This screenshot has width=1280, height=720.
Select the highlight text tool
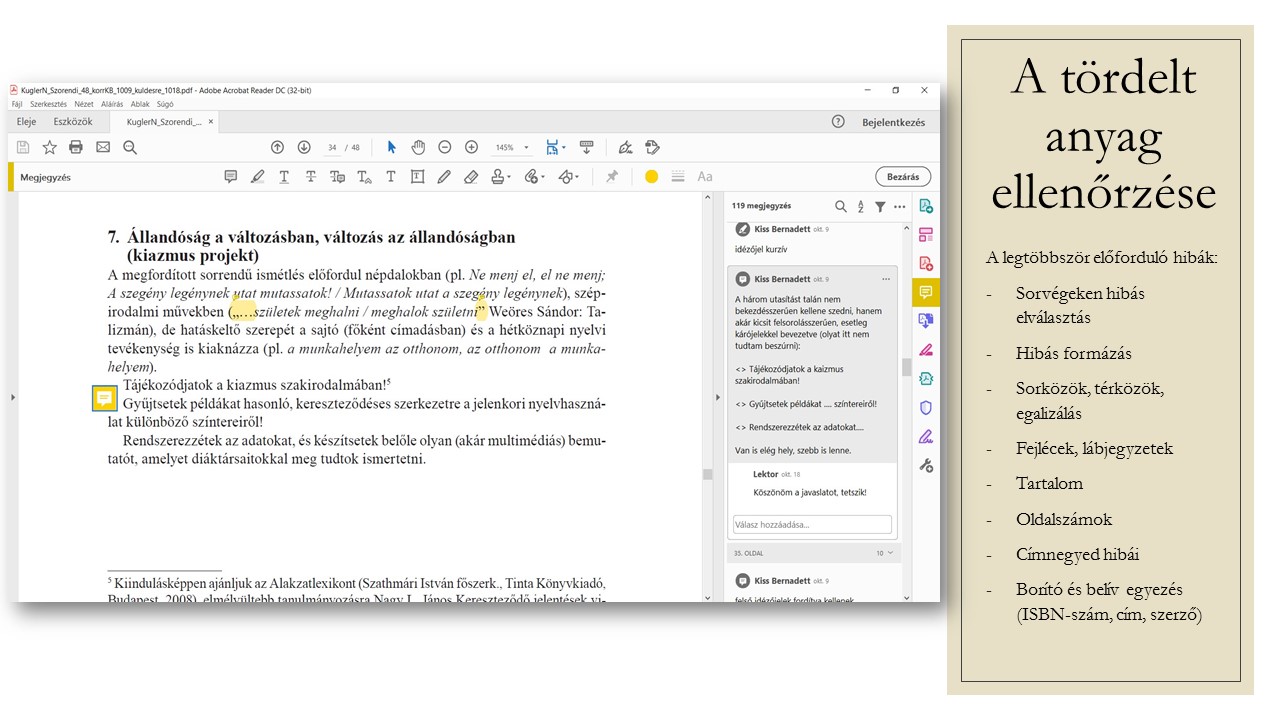[x=258, y=177]
